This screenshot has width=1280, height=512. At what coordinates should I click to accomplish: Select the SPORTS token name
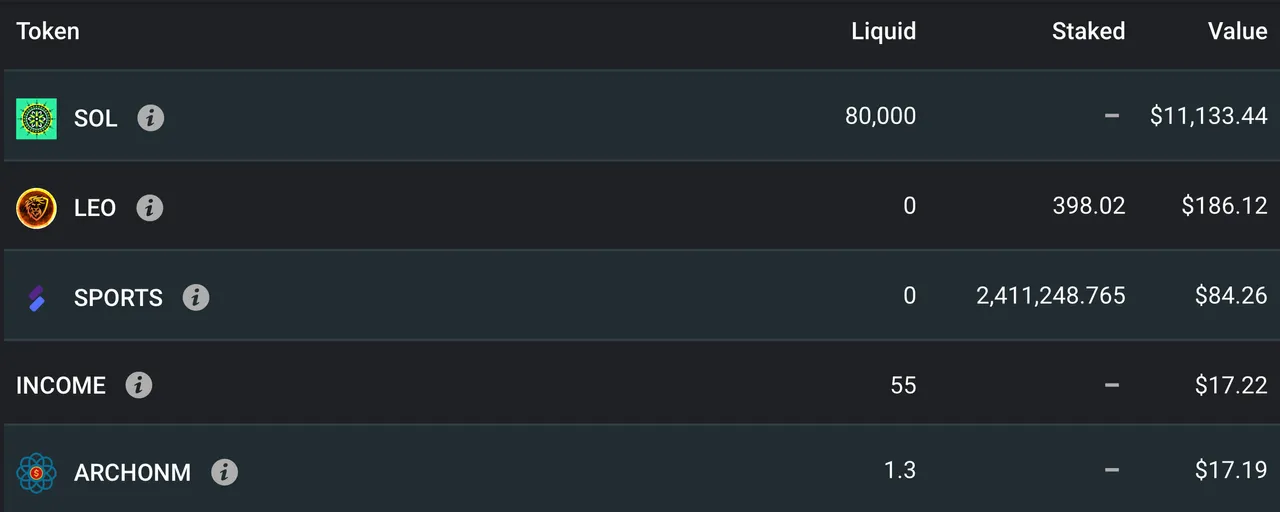118,298
